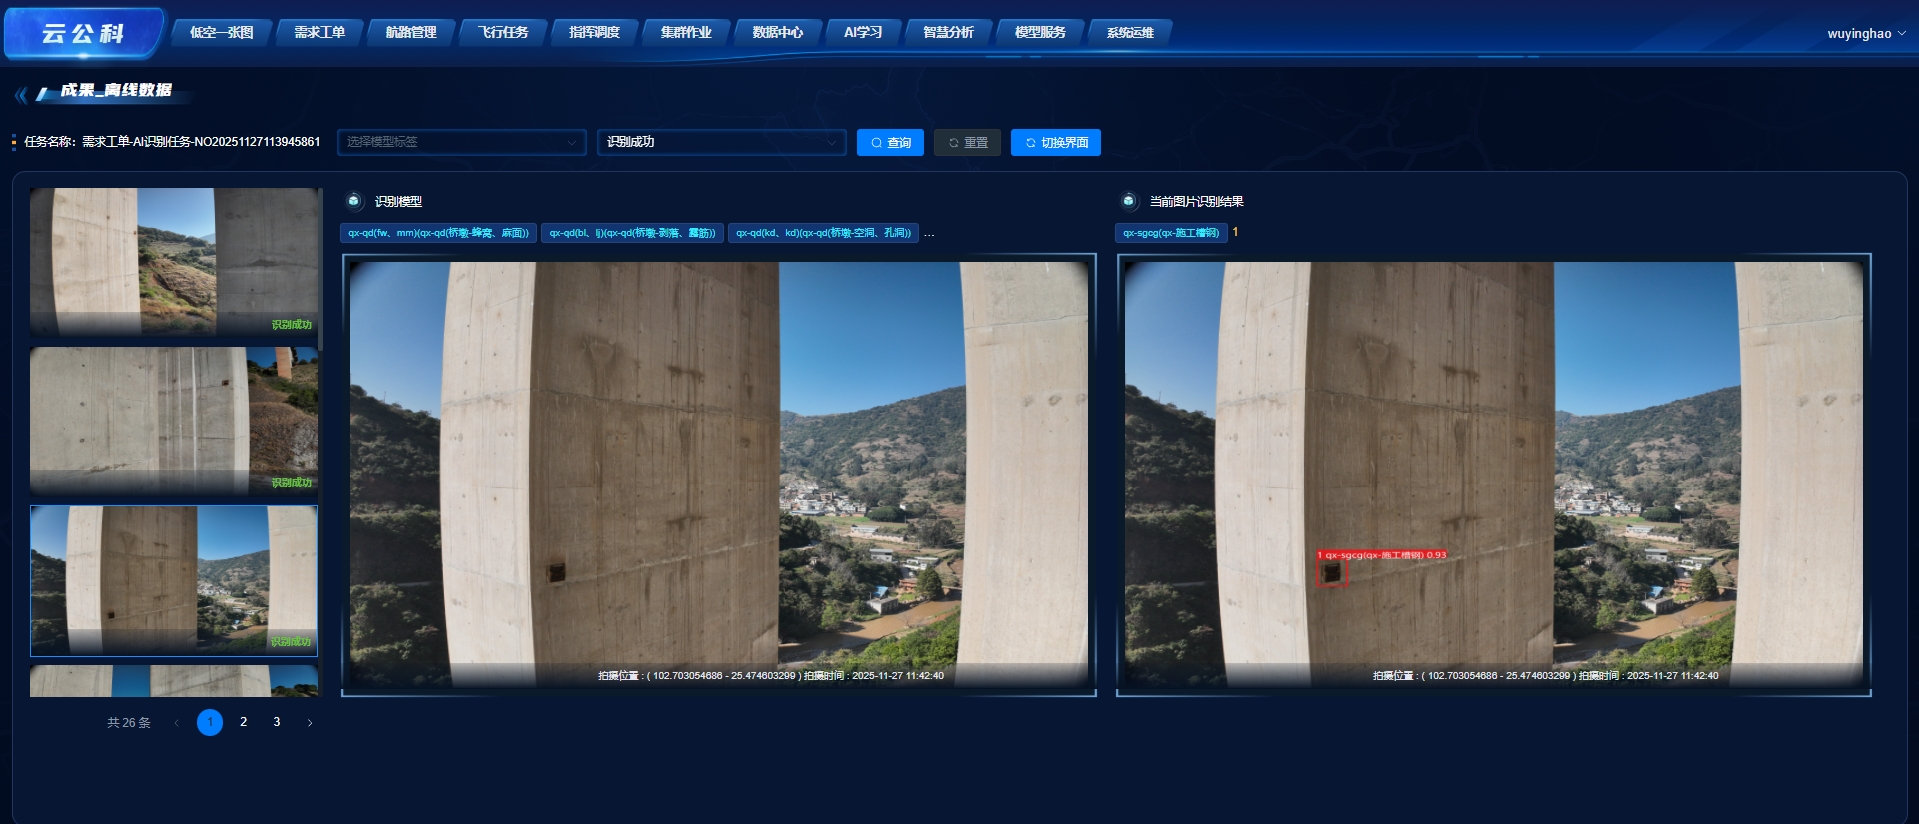Select the qx-qd(kd、kd) 空洞孔洞 model tag
This screenshot has height=824, width=1919.
(823, 233)
